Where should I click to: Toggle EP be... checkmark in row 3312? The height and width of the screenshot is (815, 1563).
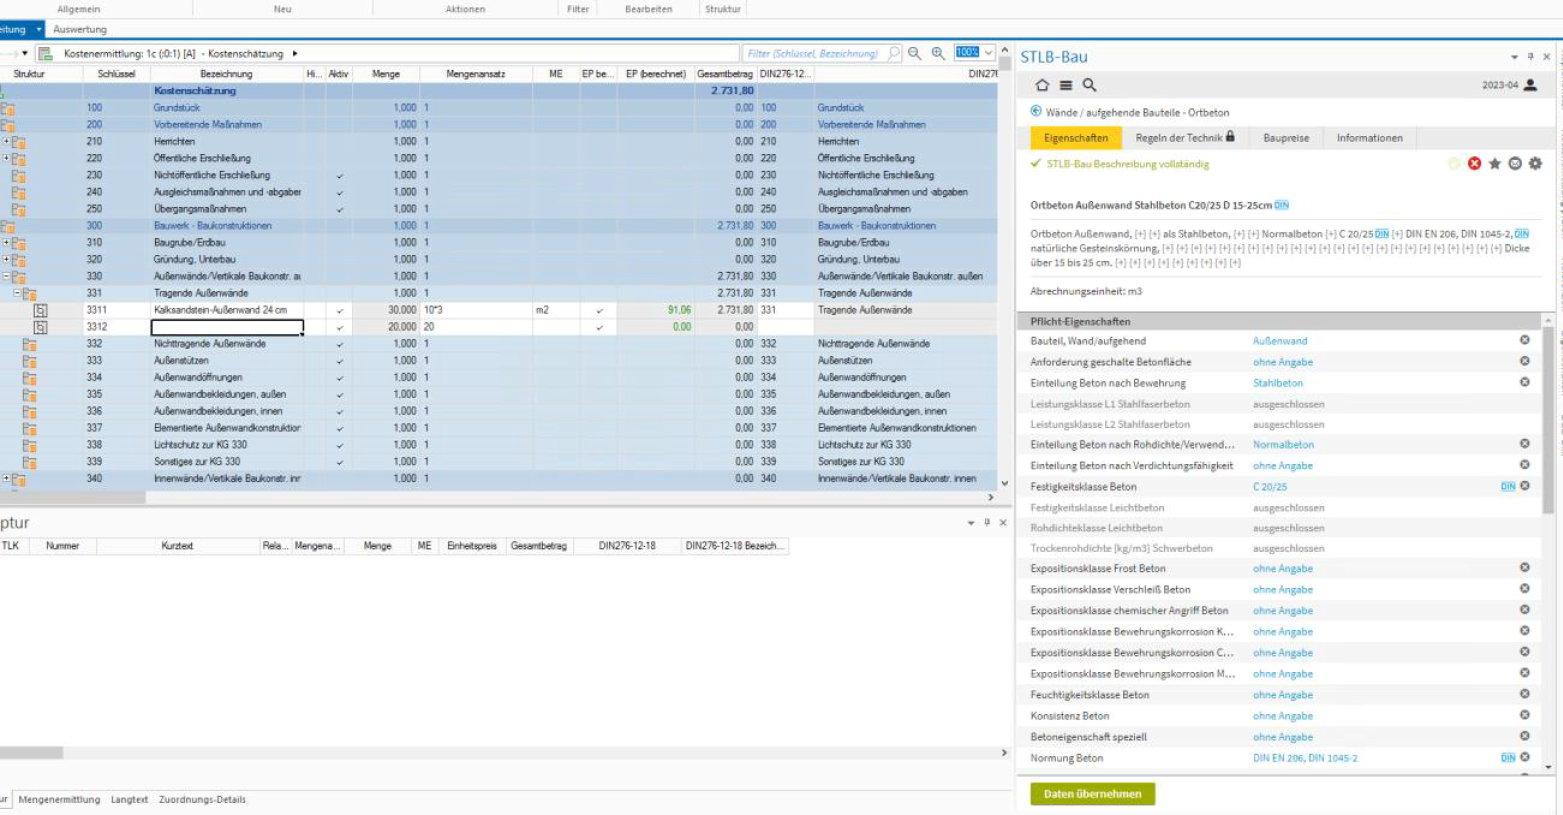coord(599,328)
